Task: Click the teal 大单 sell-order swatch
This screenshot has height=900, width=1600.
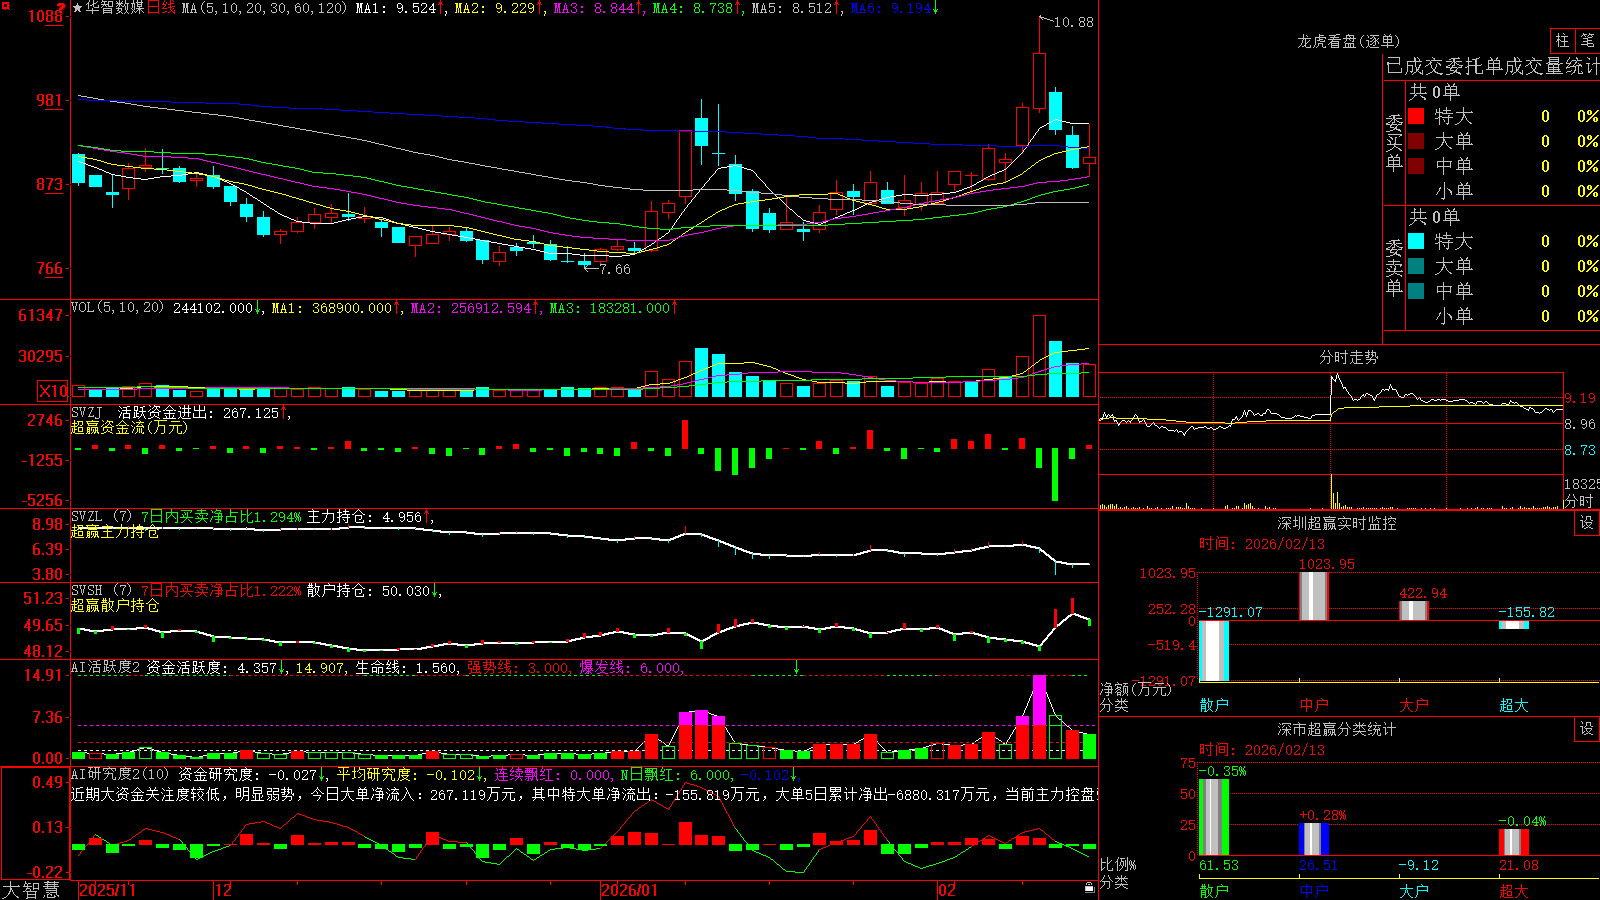Action: (x=1416, y=266)
